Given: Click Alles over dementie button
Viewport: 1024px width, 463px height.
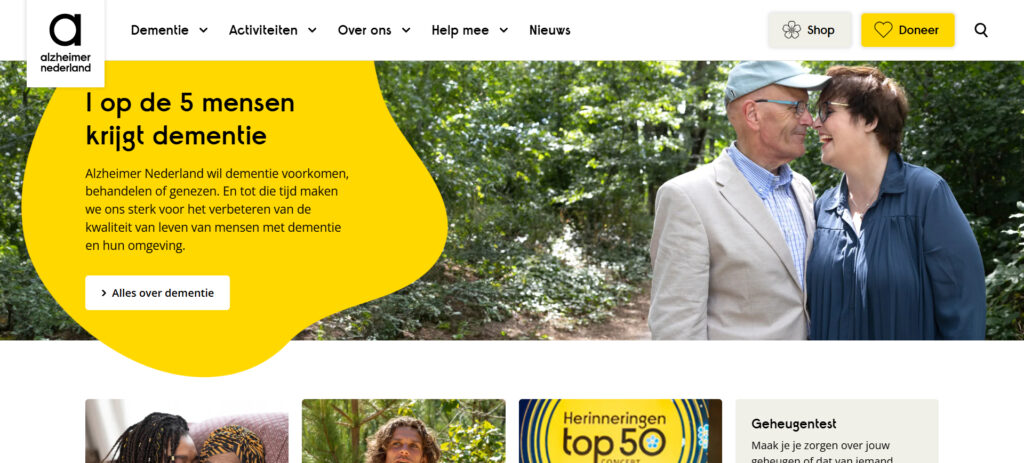Looking at the screenshot, I should (157, 293).
